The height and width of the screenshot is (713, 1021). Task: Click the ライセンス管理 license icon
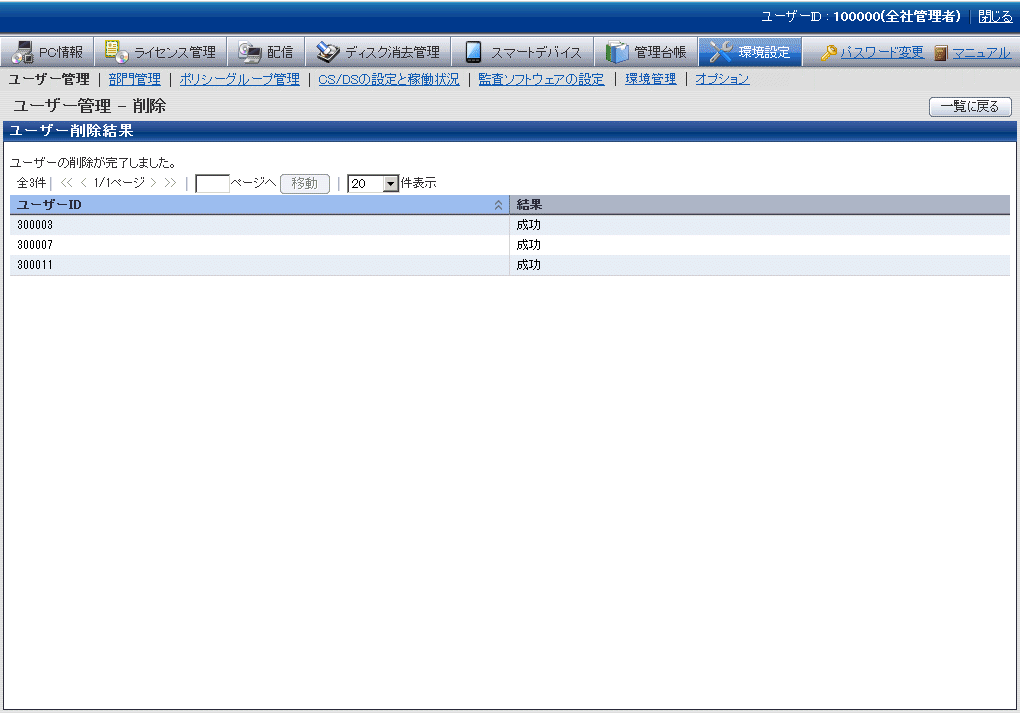point(116,53)
